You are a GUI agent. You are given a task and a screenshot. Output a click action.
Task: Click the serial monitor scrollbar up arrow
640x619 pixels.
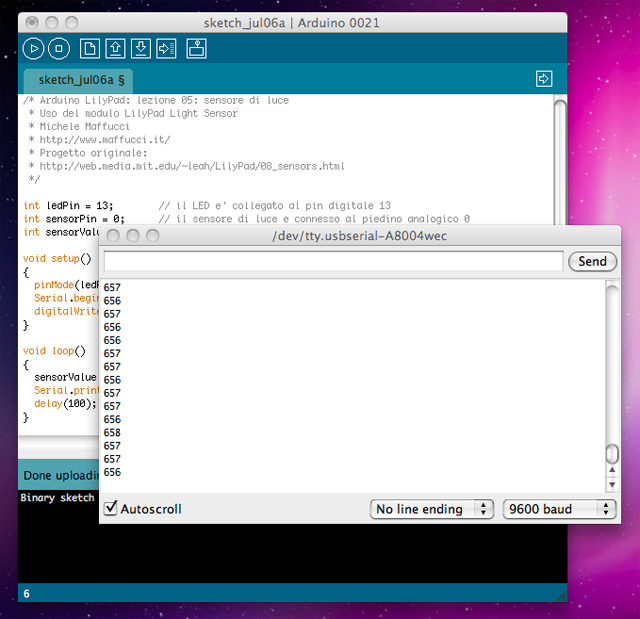tap(612, 471)
